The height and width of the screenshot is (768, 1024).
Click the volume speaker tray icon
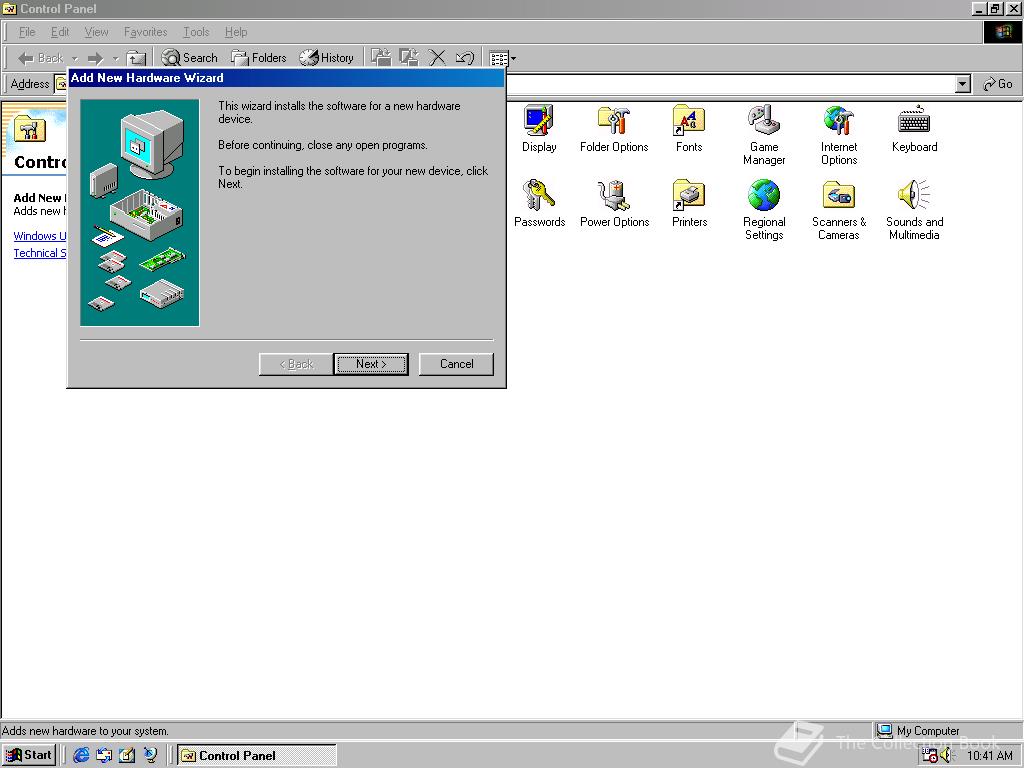pyautogui.click(x=946, y=756)
